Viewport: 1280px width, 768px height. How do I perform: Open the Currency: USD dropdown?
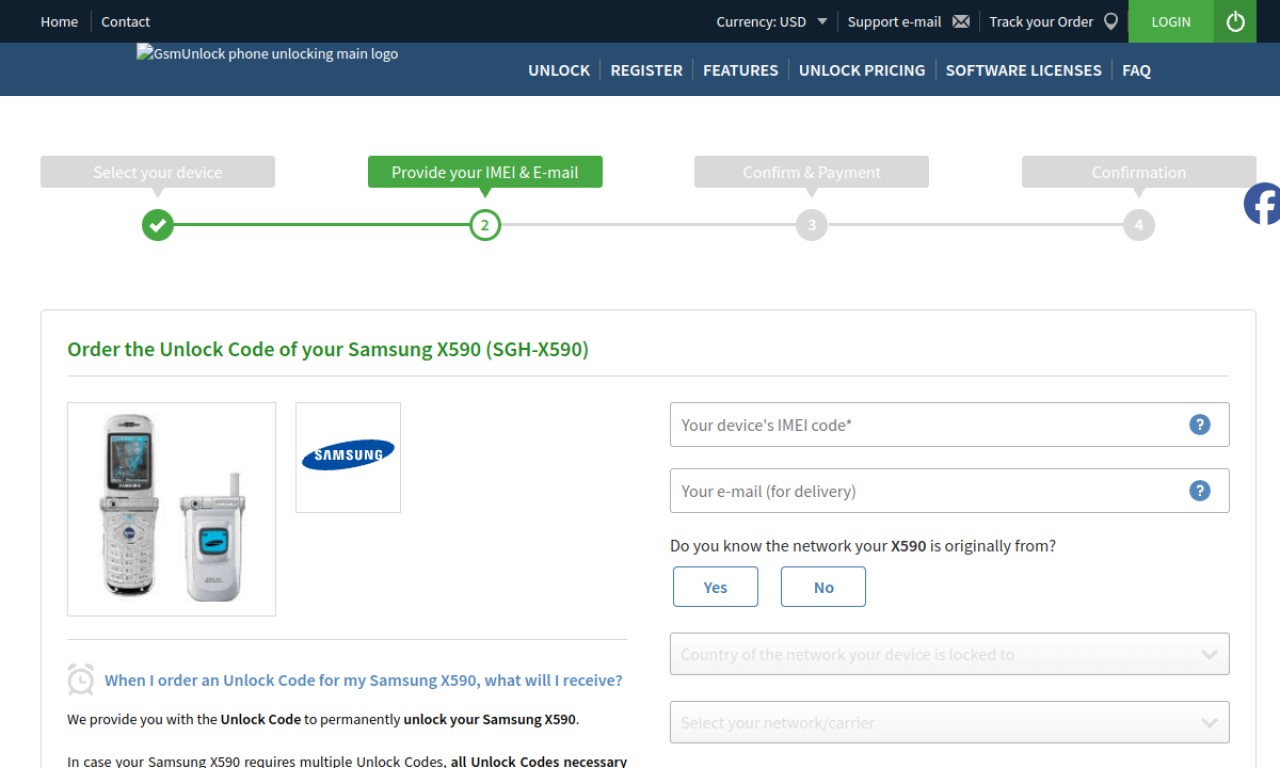pyautogui.click(x=772, y=21)
